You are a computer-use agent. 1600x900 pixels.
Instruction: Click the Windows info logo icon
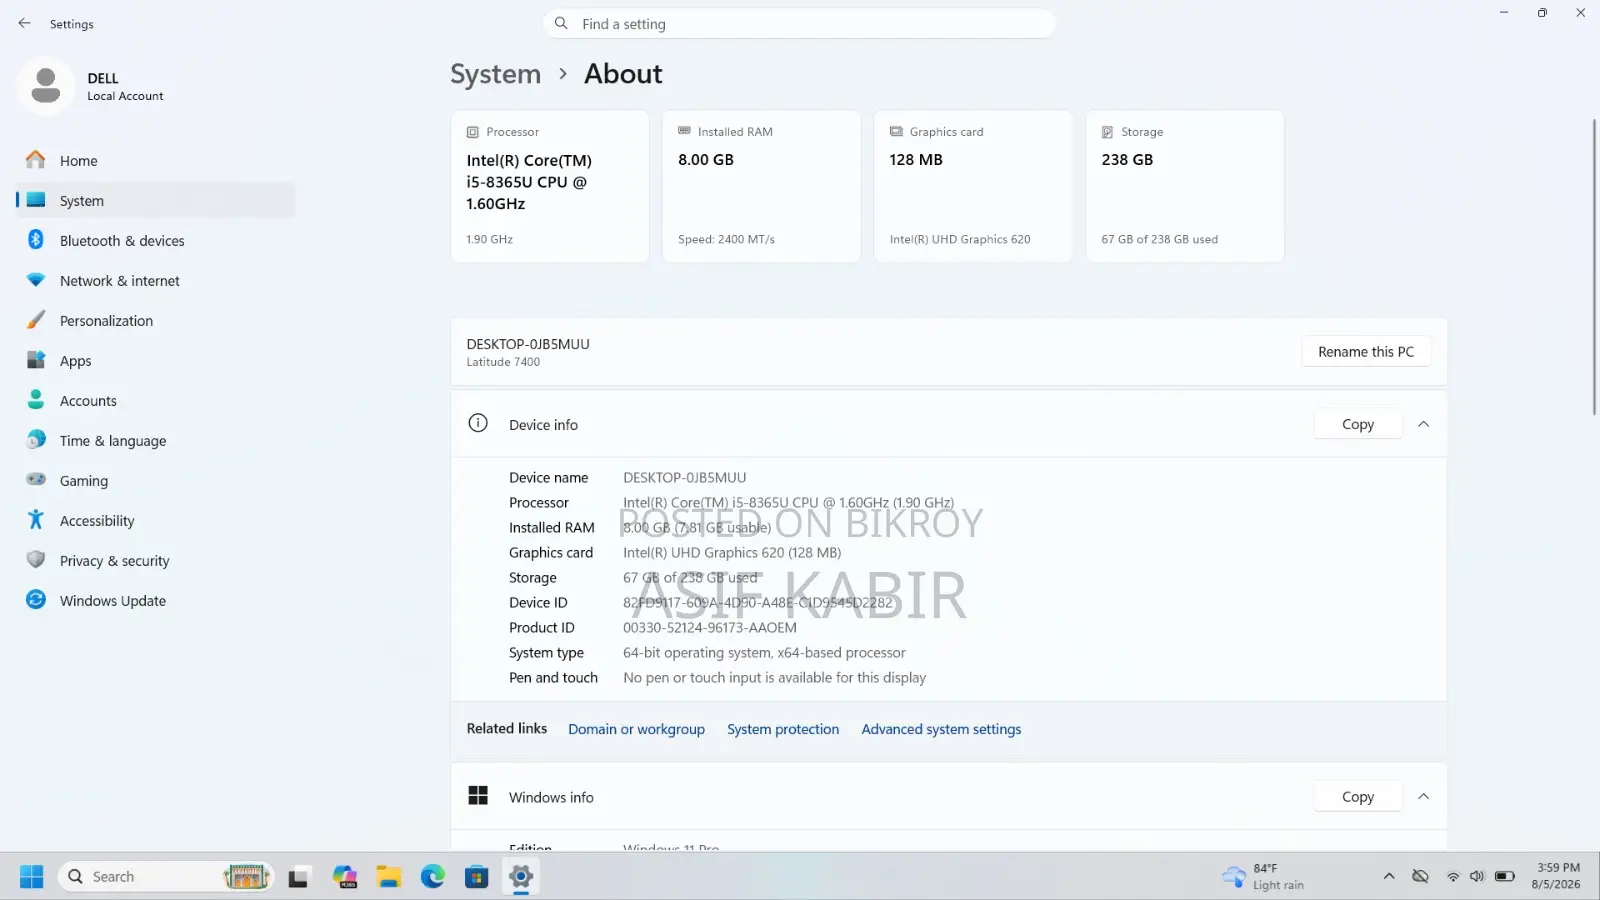click(x=478, y=796)
